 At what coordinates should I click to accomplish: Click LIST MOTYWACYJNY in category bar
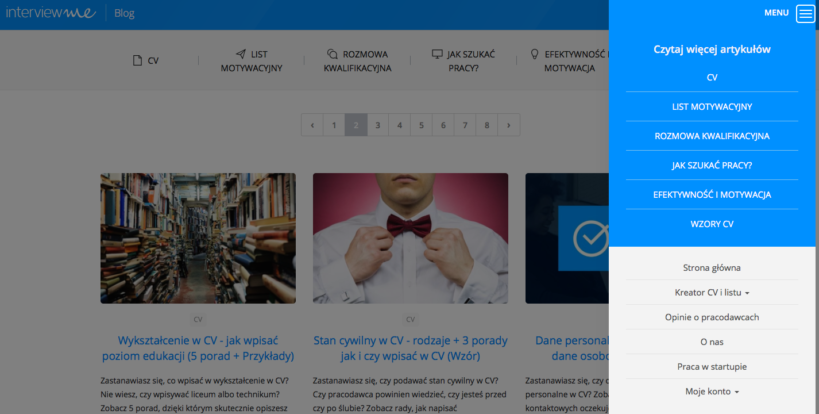click(251, 61)
